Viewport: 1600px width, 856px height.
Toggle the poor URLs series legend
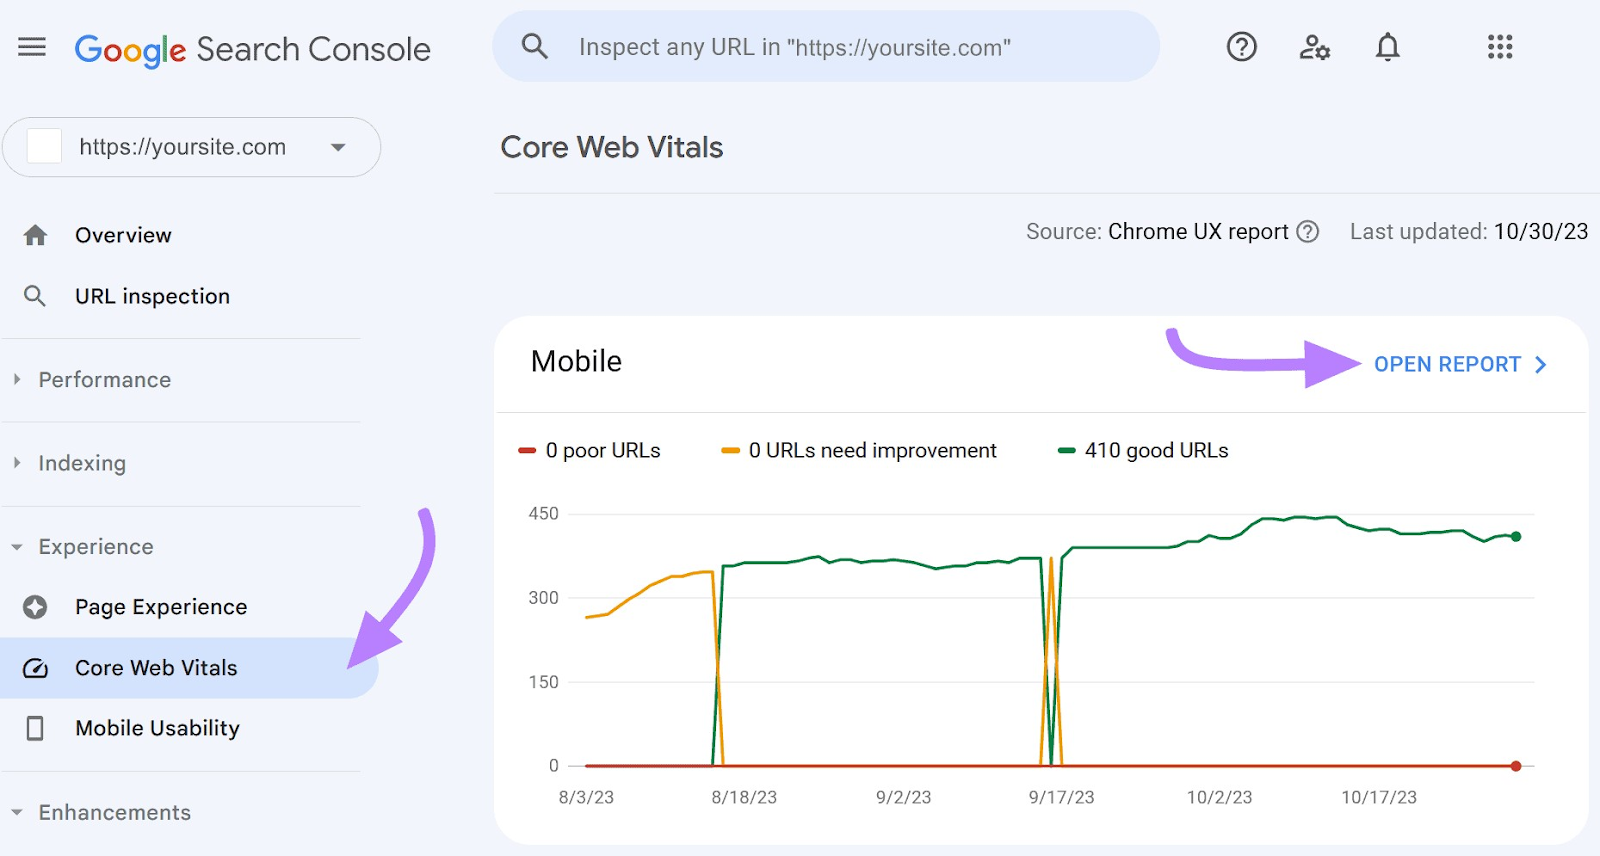[590, 451]
